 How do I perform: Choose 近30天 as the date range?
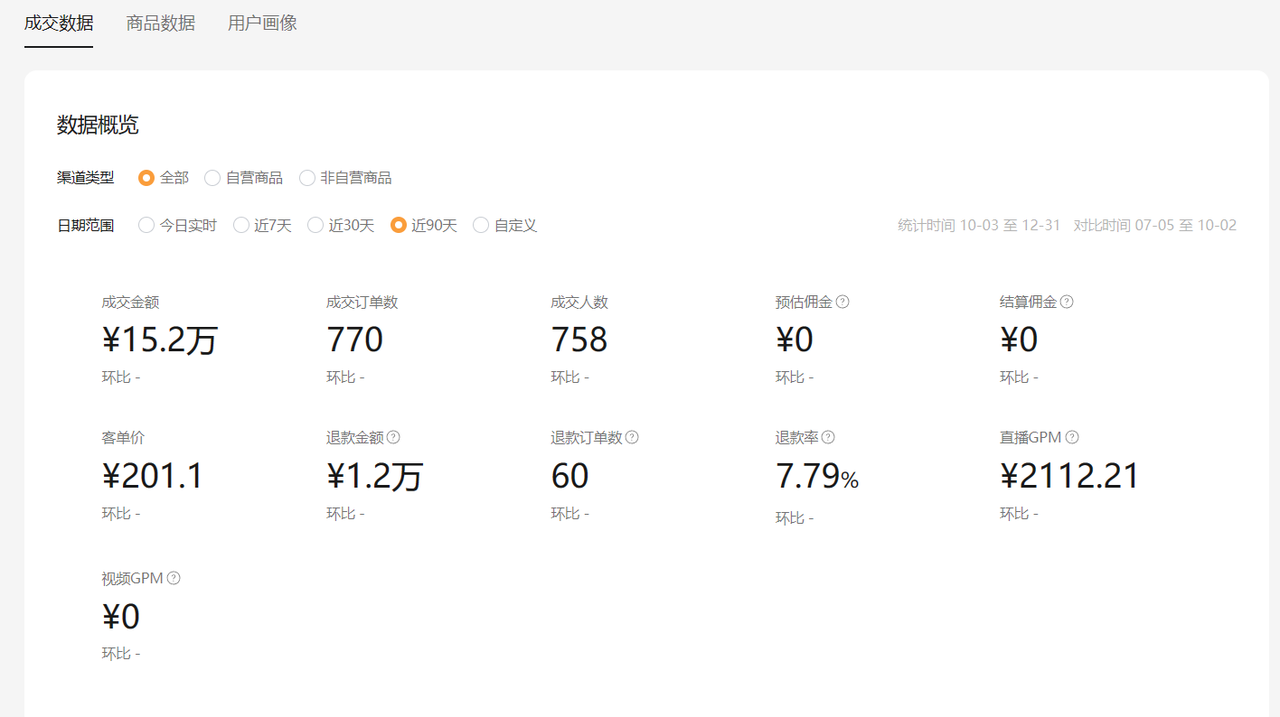pyautogui.click(x=316, y=226)
